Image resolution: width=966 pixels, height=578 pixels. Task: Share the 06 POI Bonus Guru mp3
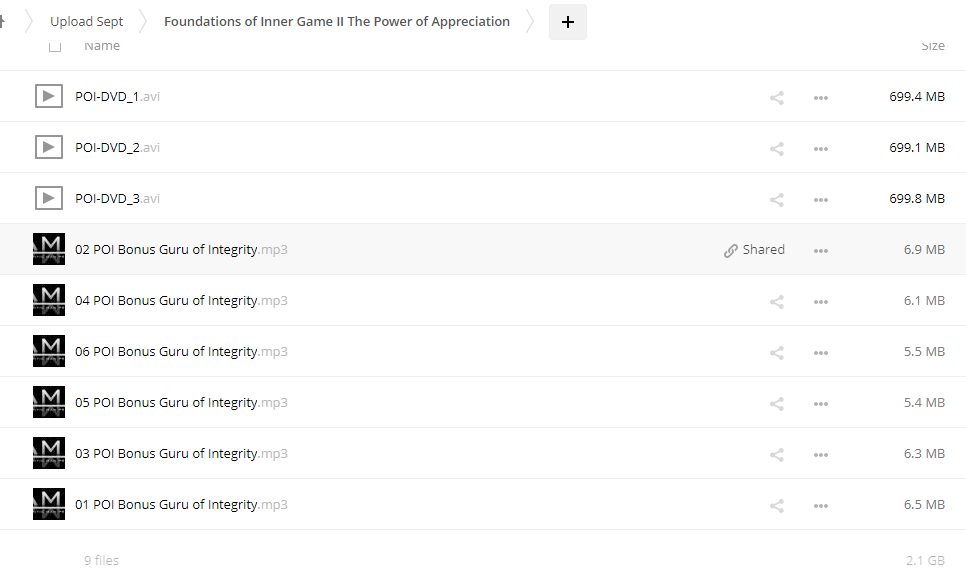point(776,352)
